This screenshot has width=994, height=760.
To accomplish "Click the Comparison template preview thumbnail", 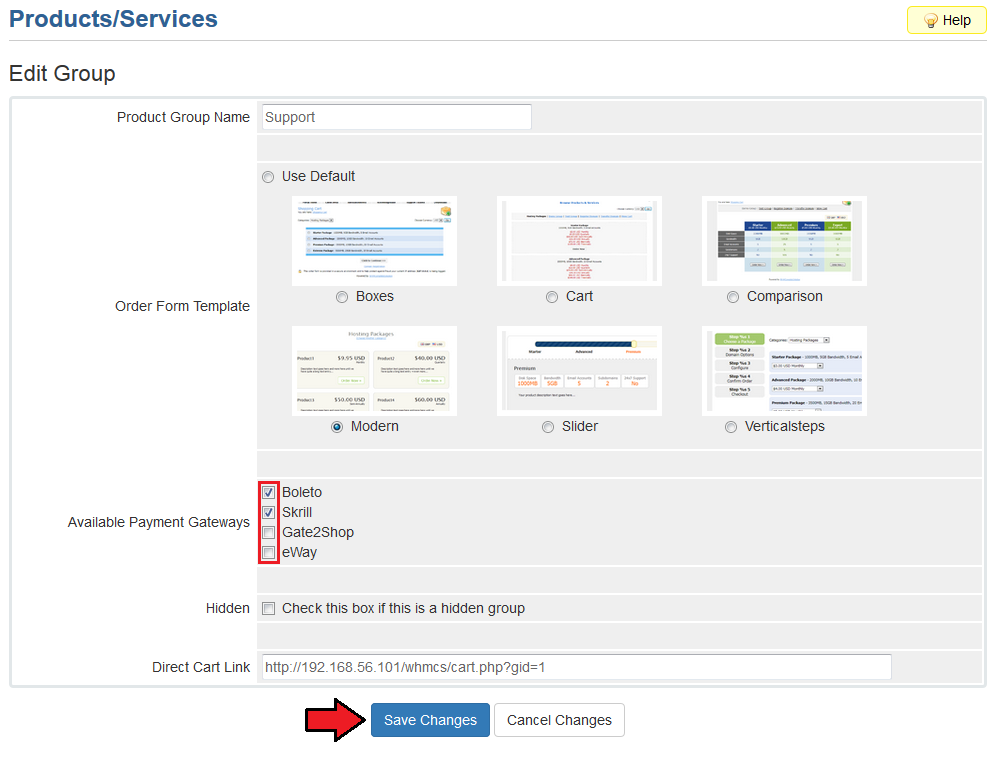I will pos(784,241).
